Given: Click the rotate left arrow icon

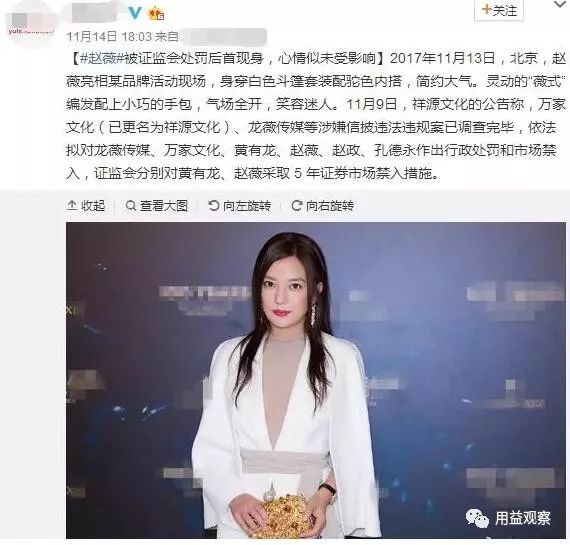Looking at the screenshot, I should click(x=214, y=206).
